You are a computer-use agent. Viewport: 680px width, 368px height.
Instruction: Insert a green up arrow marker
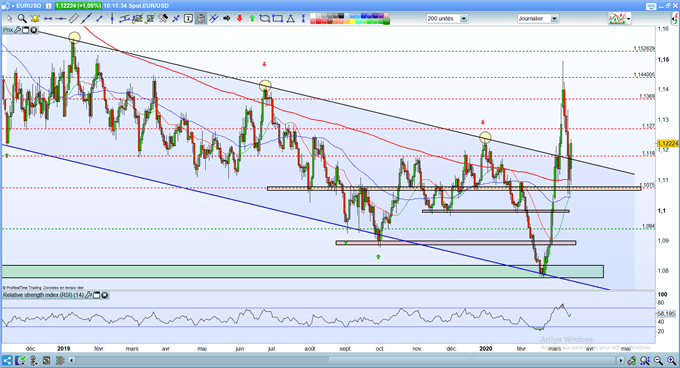(x=252, y=19)
